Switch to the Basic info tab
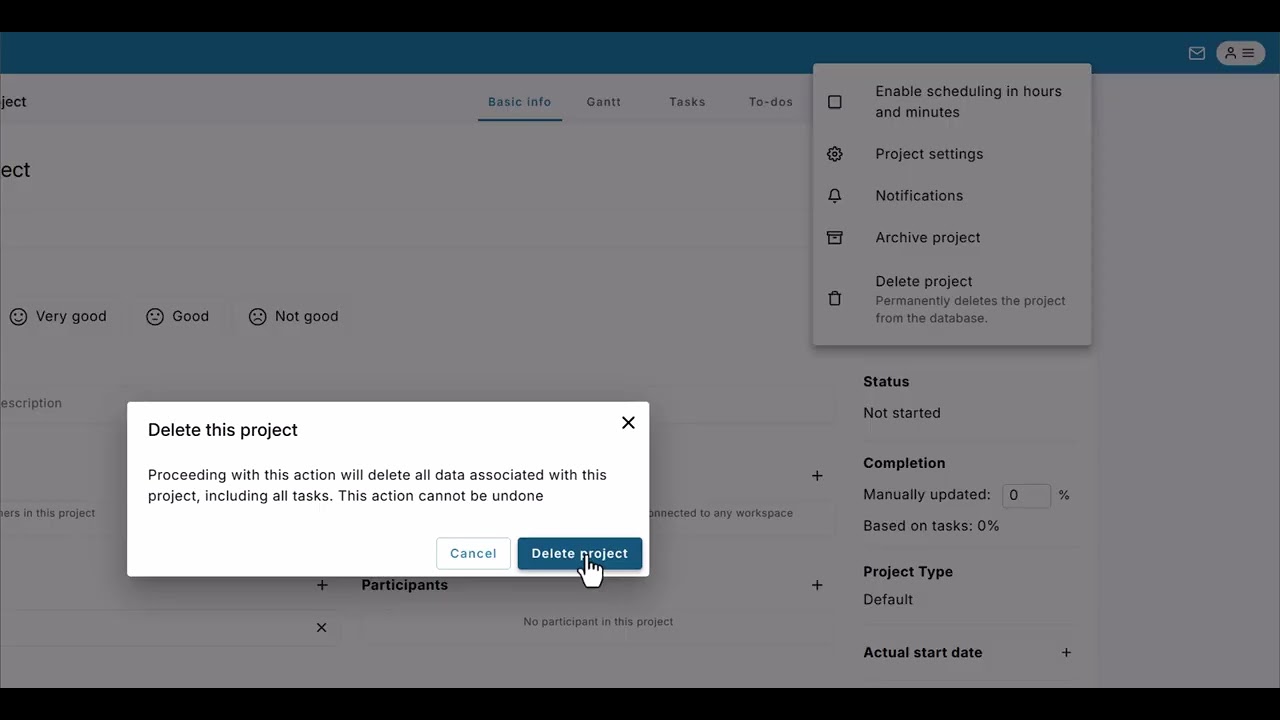Image resolution: width=1280 pixels, height=720 pixels. click(x=519, y=102)
